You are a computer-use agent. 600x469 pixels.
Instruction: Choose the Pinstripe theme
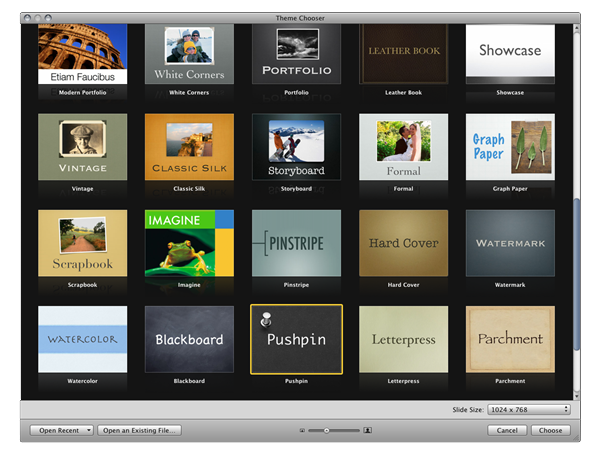(296, 243)
